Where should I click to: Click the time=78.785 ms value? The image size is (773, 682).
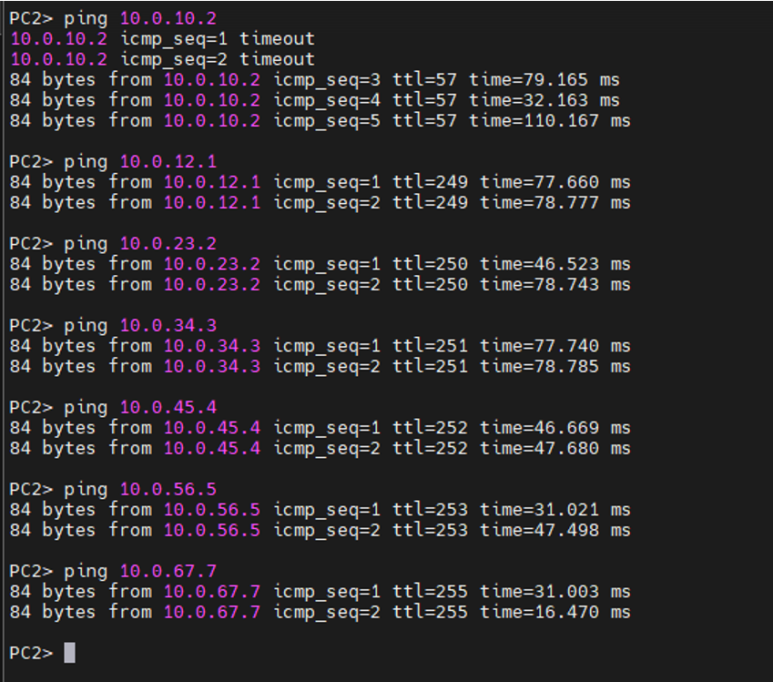point(555,366)
